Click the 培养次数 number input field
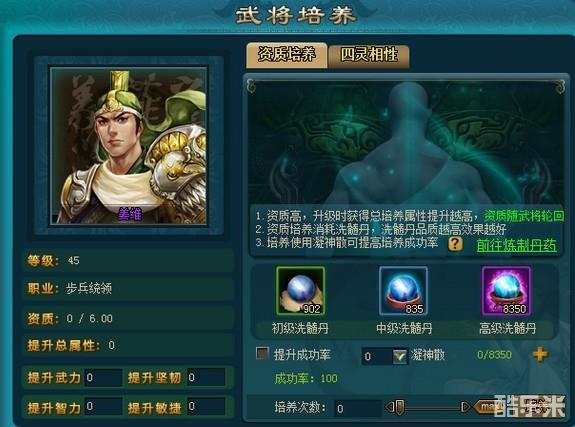 click(x=358, y=408)
